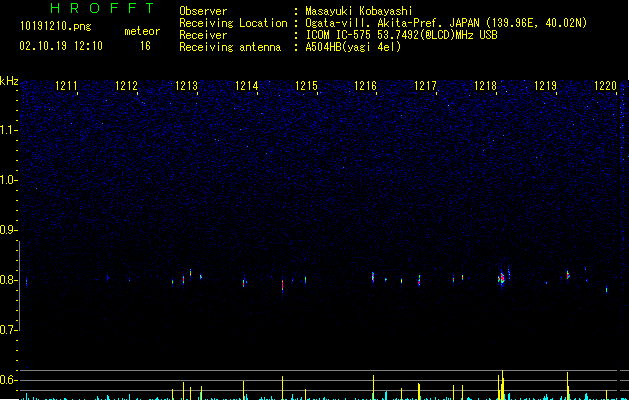The height and width of the screenshot is (400, 629).
Task: Select location text Ogata-vill. Akita-Pref. JAPAN
Action: point(392,23)
